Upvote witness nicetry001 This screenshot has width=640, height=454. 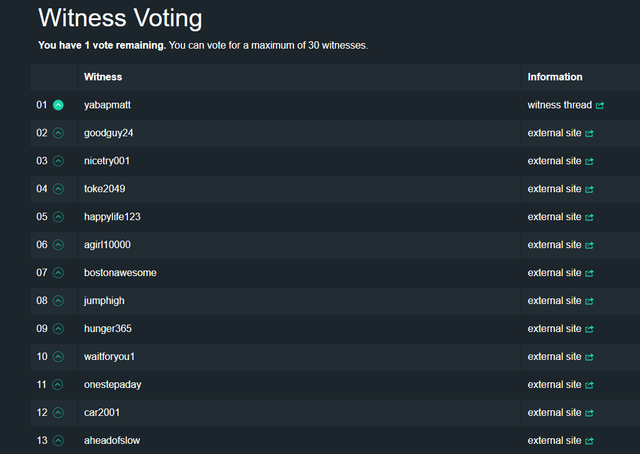click(58, 161)
